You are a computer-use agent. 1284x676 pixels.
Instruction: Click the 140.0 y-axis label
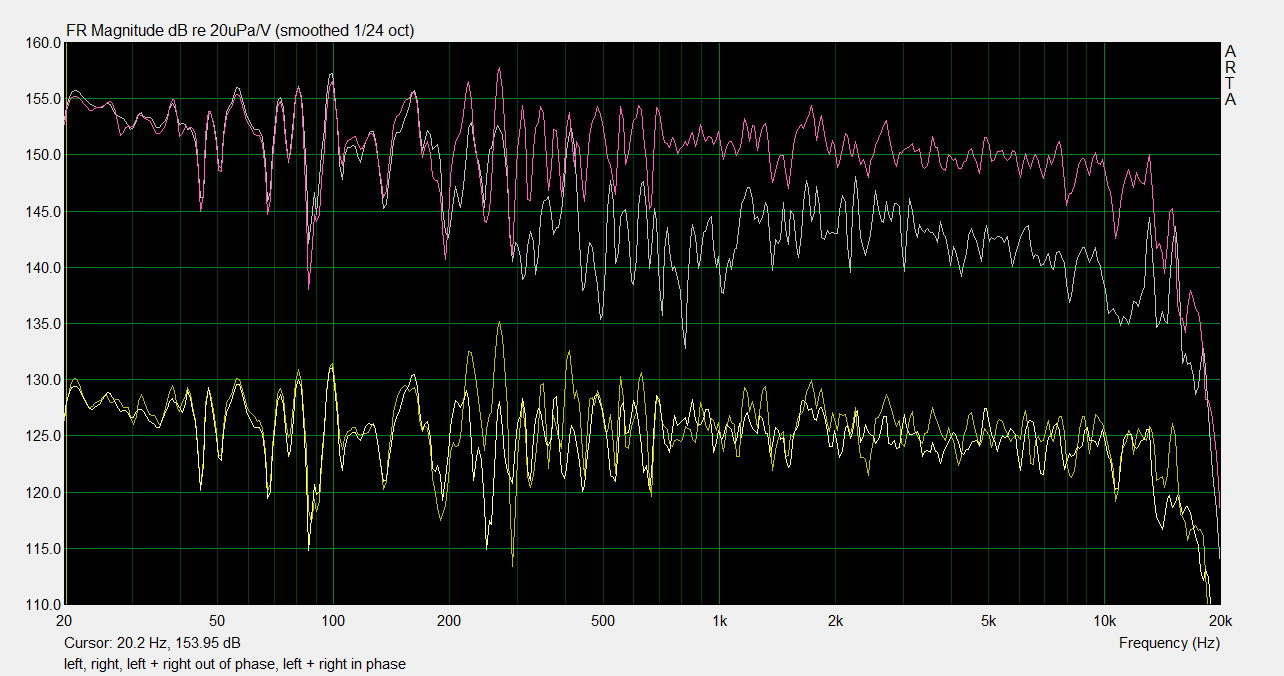[x=41, y=268]
